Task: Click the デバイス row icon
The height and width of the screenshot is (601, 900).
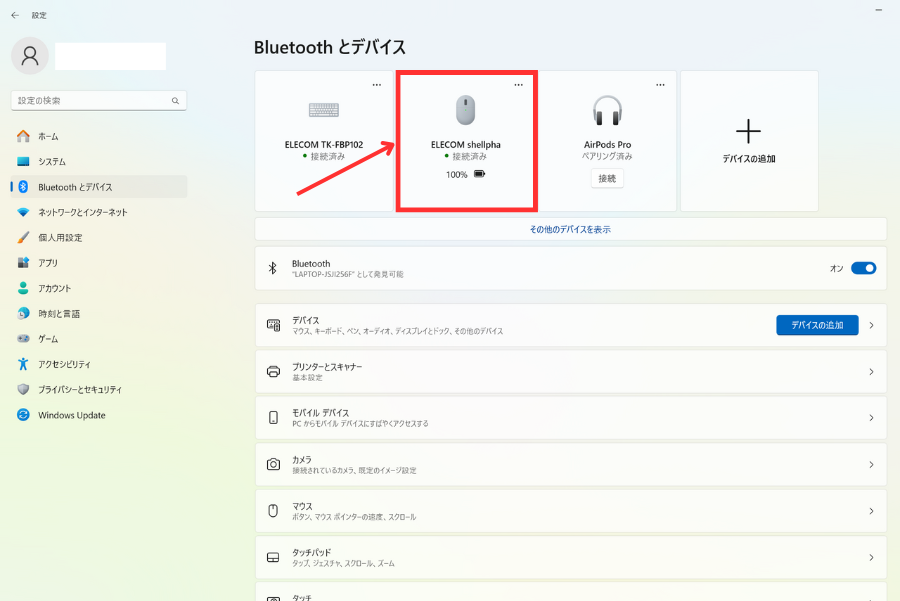Action: (273, 325)
